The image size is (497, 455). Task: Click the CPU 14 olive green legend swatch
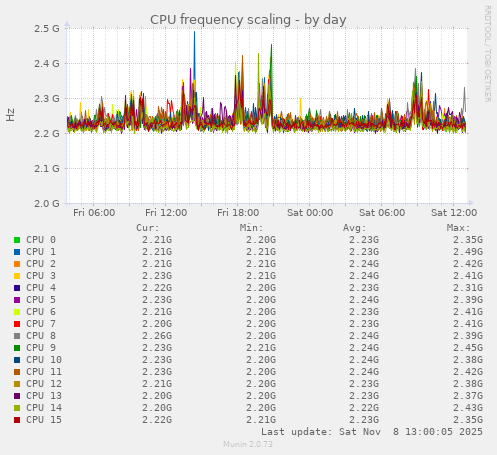17,408
